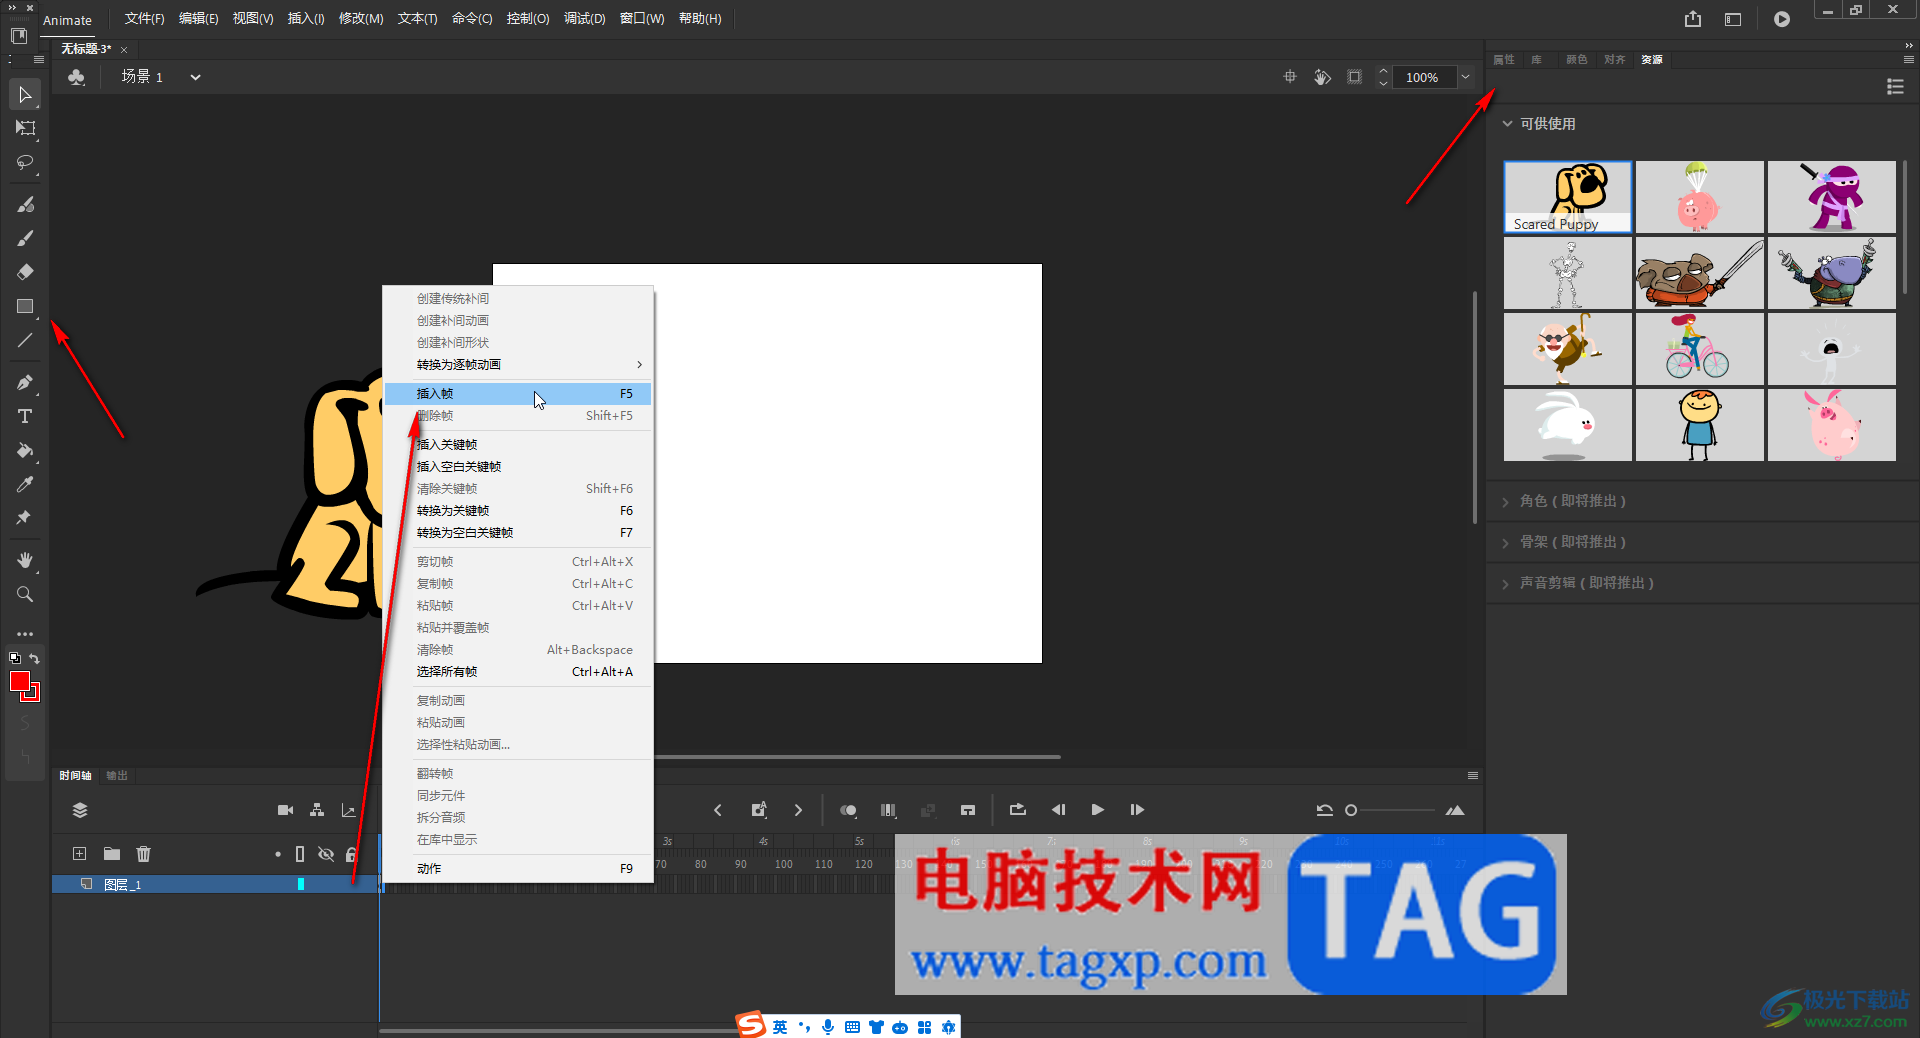Add a camera layer in the timeline

coord(285,810)
